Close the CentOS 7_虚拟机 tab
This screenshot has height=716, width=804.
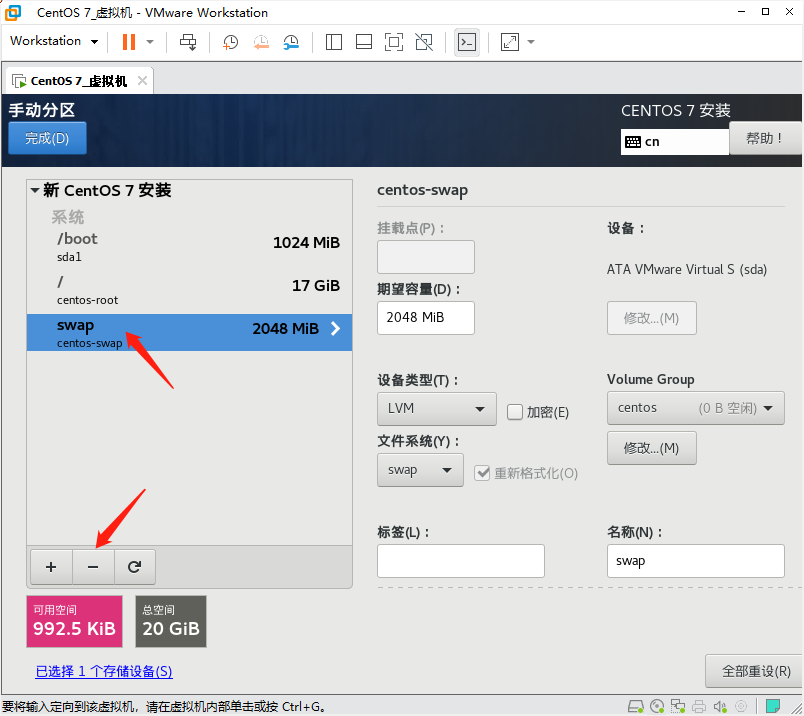tap(143, 81)
